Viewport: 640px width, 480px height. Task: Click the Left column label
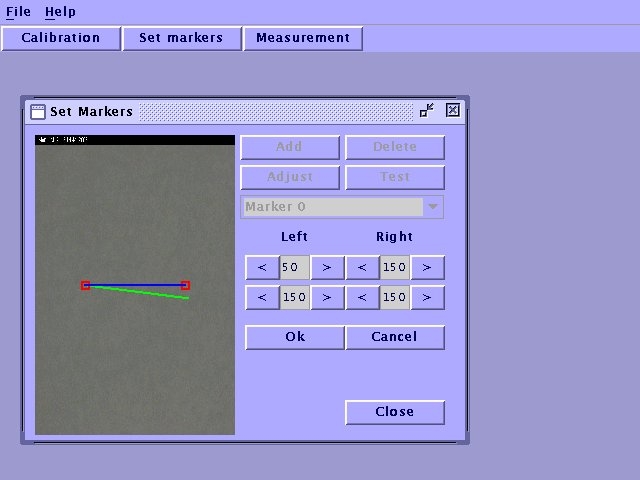tap(294, 237)
